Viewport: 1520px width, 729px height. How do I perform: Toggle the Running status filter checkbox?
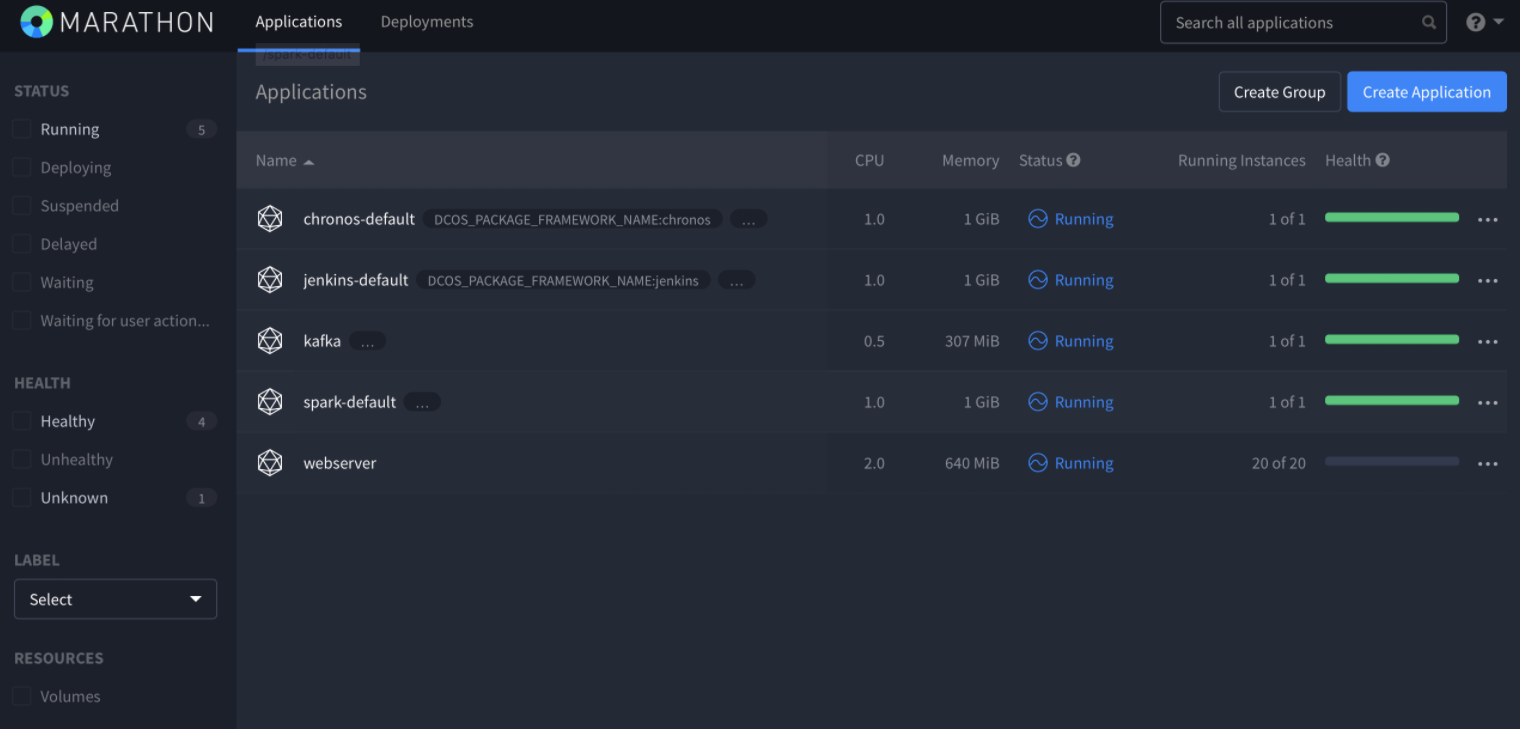pos(21,129)
